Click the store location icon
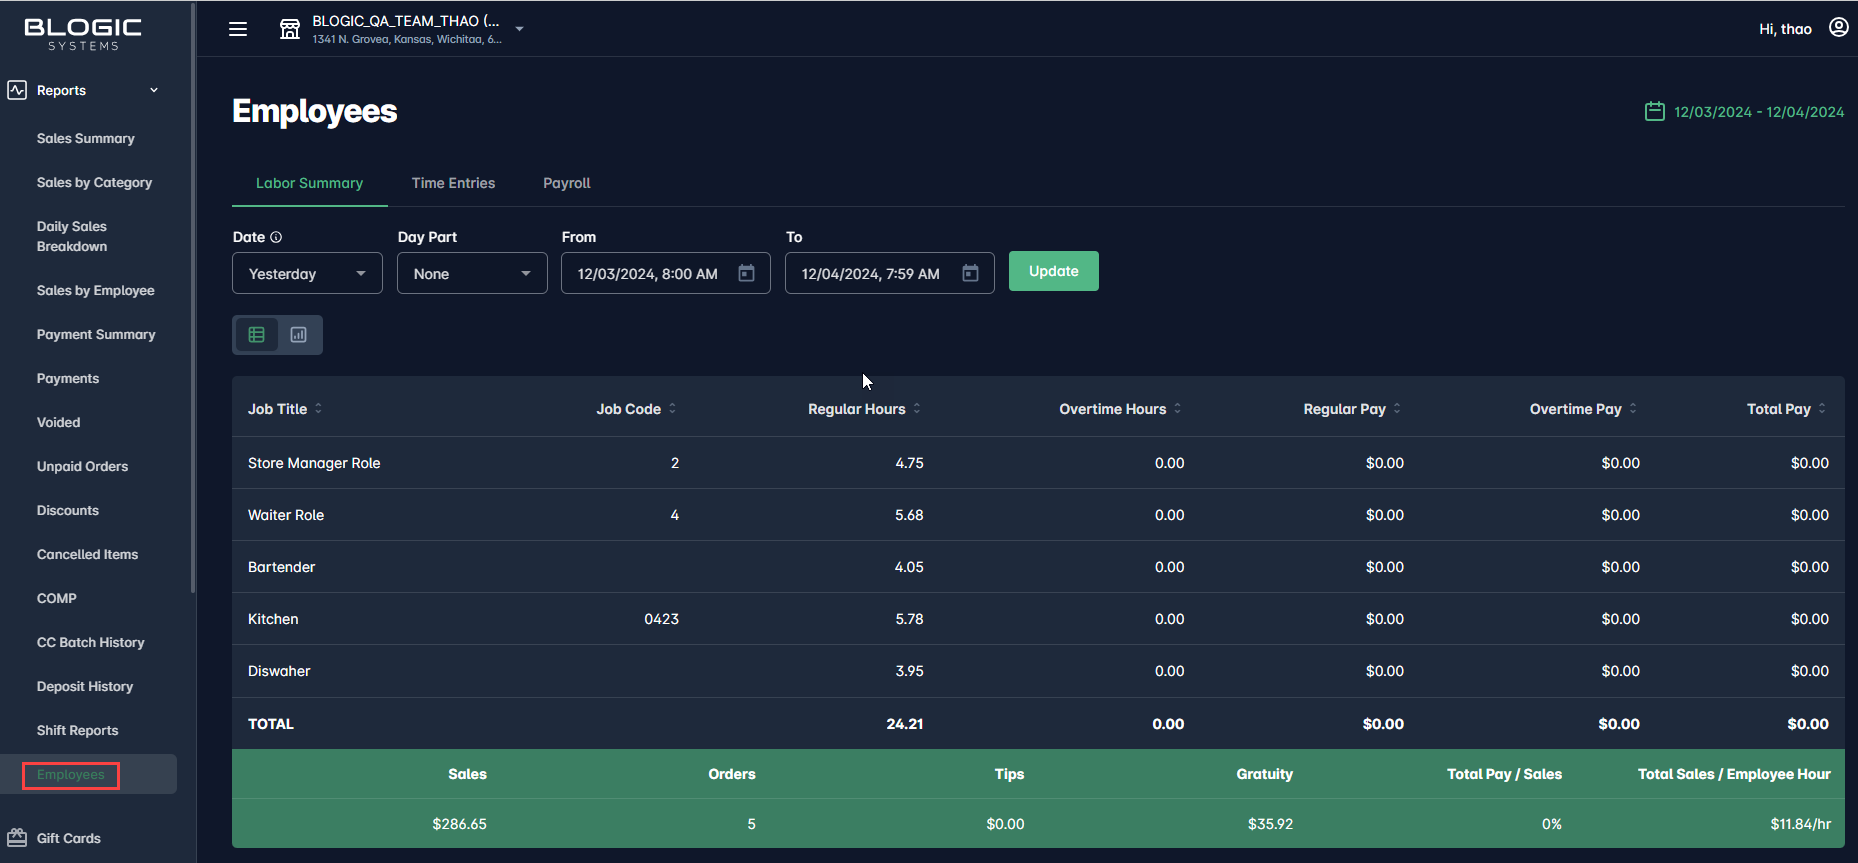 tap(290, 29)
